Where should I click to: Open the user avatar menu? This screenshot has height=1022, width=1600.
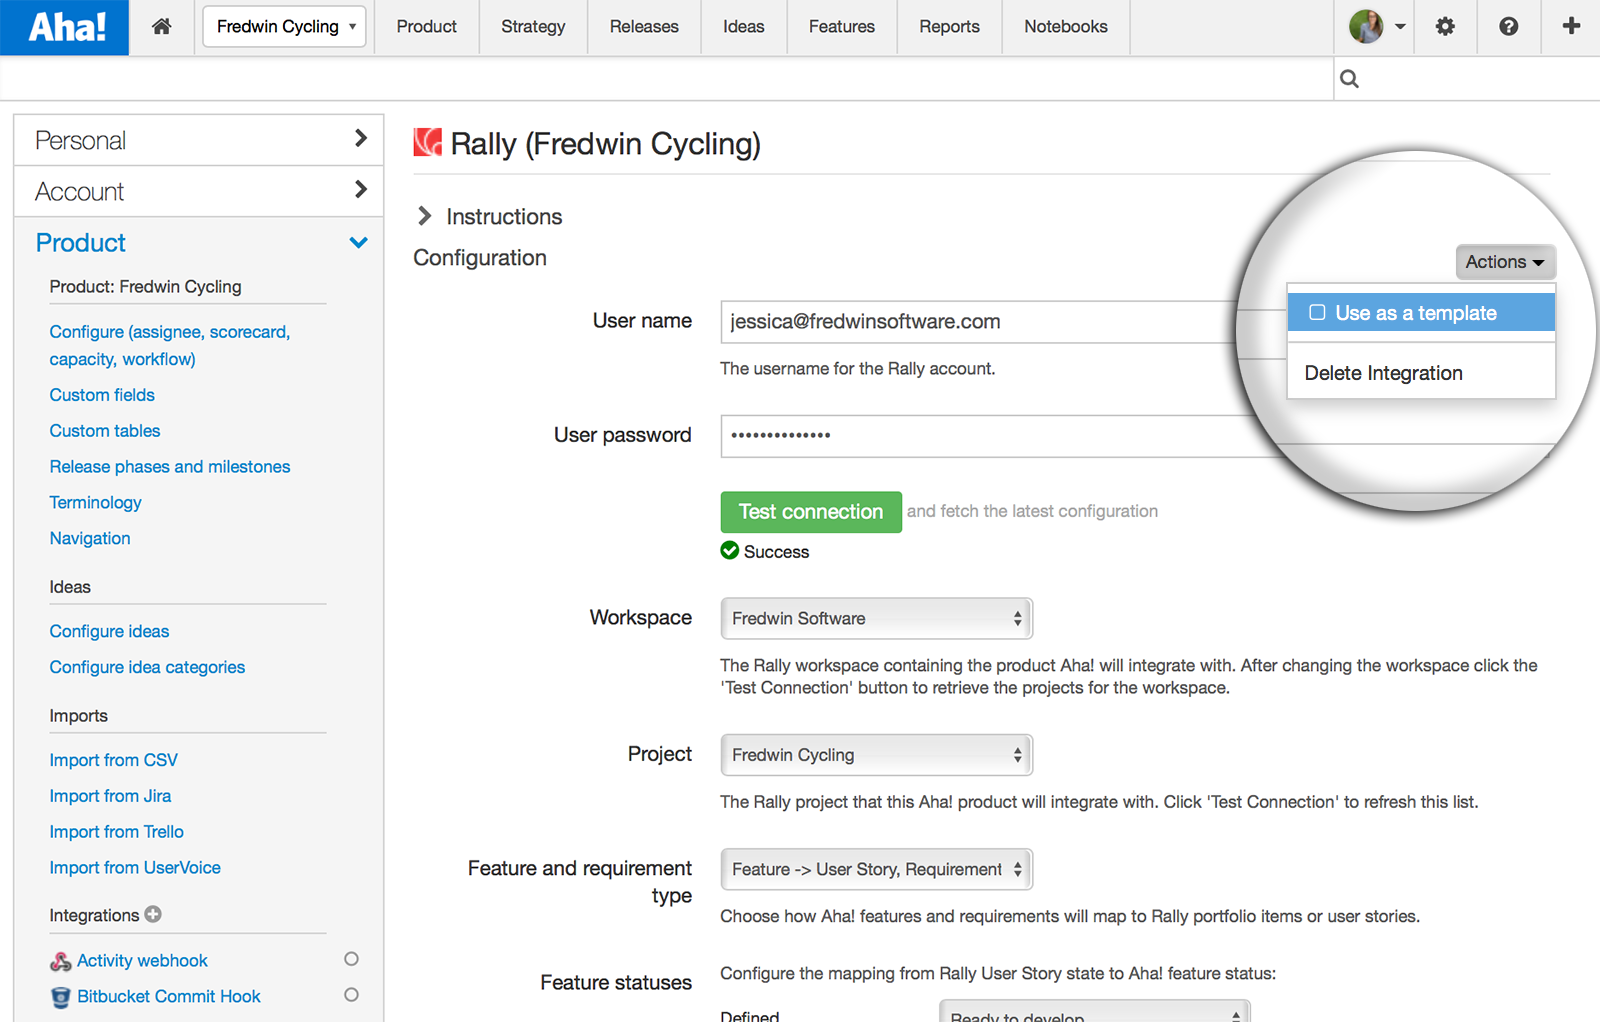(x=1377, y=27)
